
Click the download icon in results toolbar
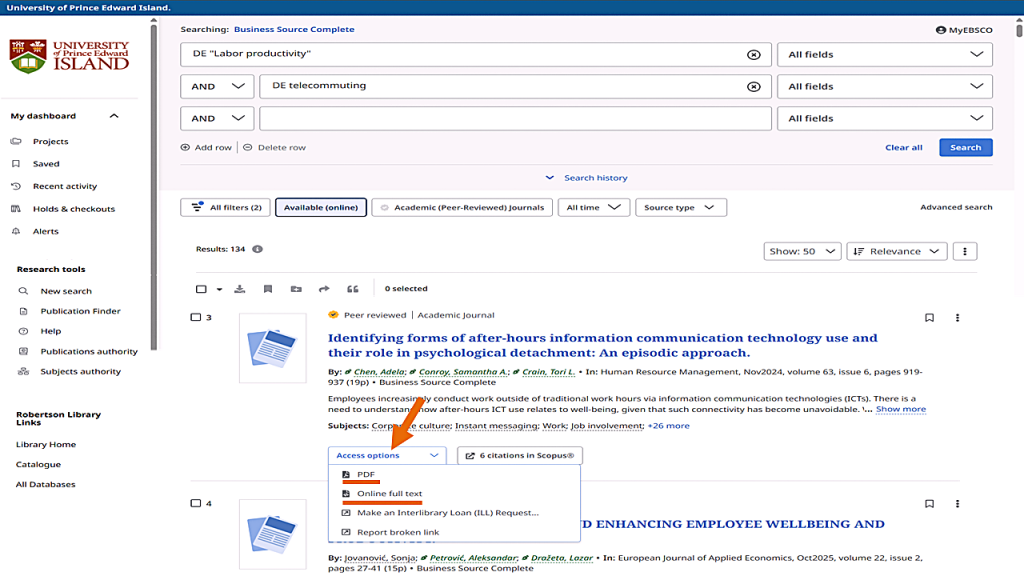240,289
